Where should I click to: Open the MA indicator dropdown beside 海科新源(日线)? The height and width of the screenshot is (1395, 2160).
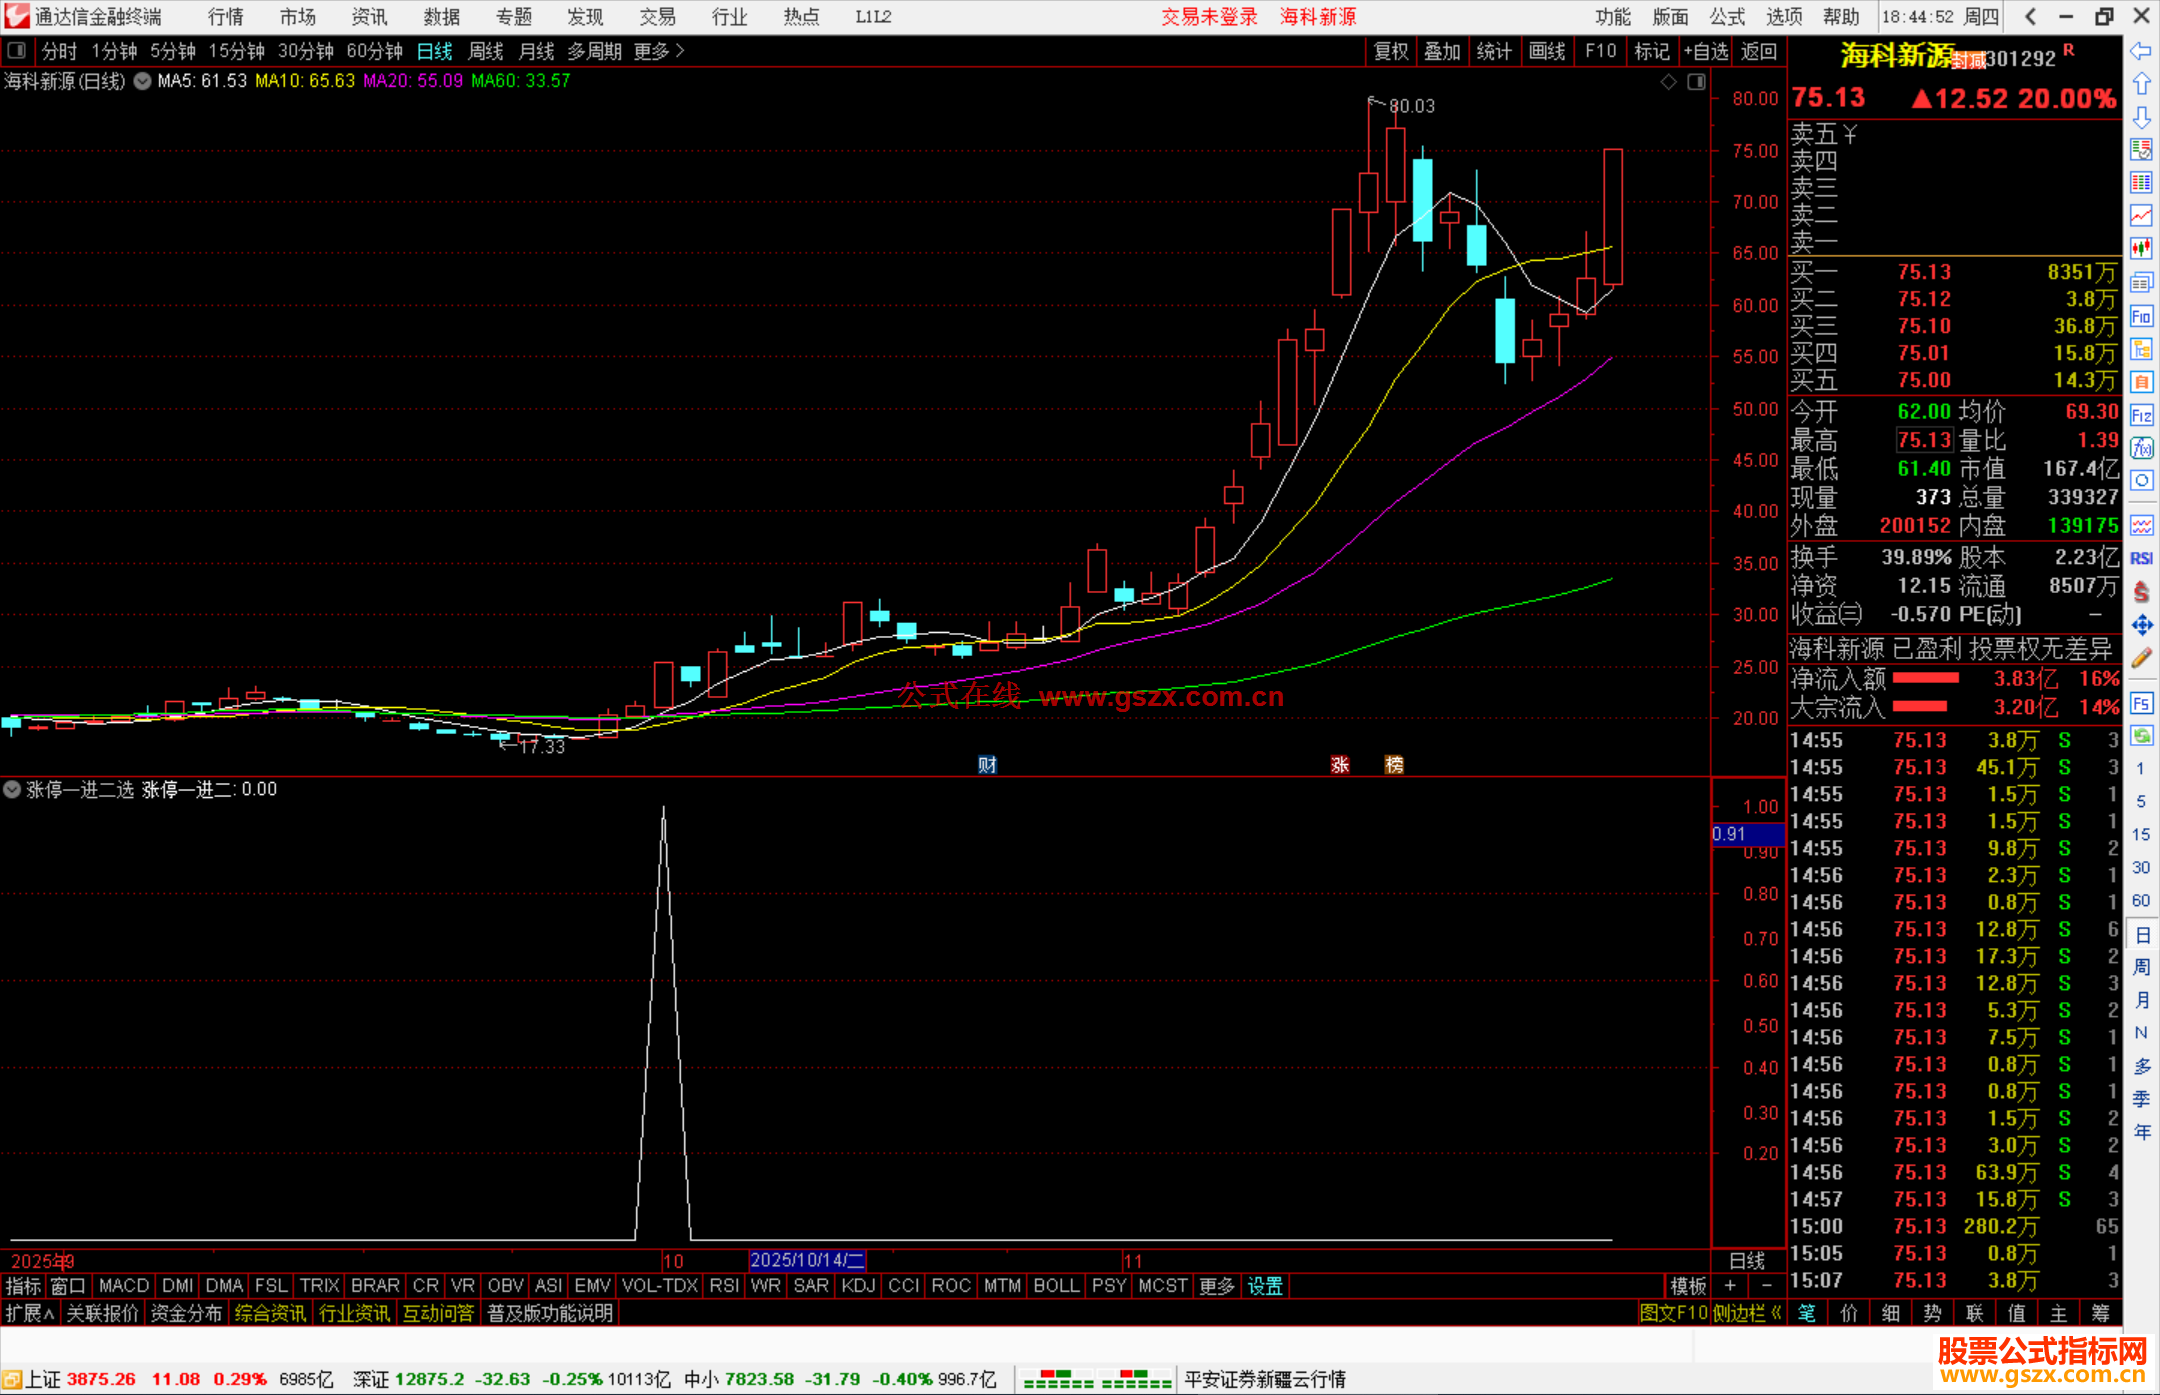pyautogui.click(x=143, y=81)
